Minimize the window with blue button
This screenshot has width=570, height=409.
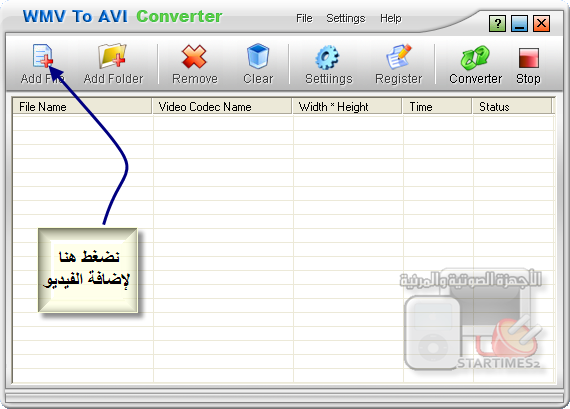(x=519, y=24)
